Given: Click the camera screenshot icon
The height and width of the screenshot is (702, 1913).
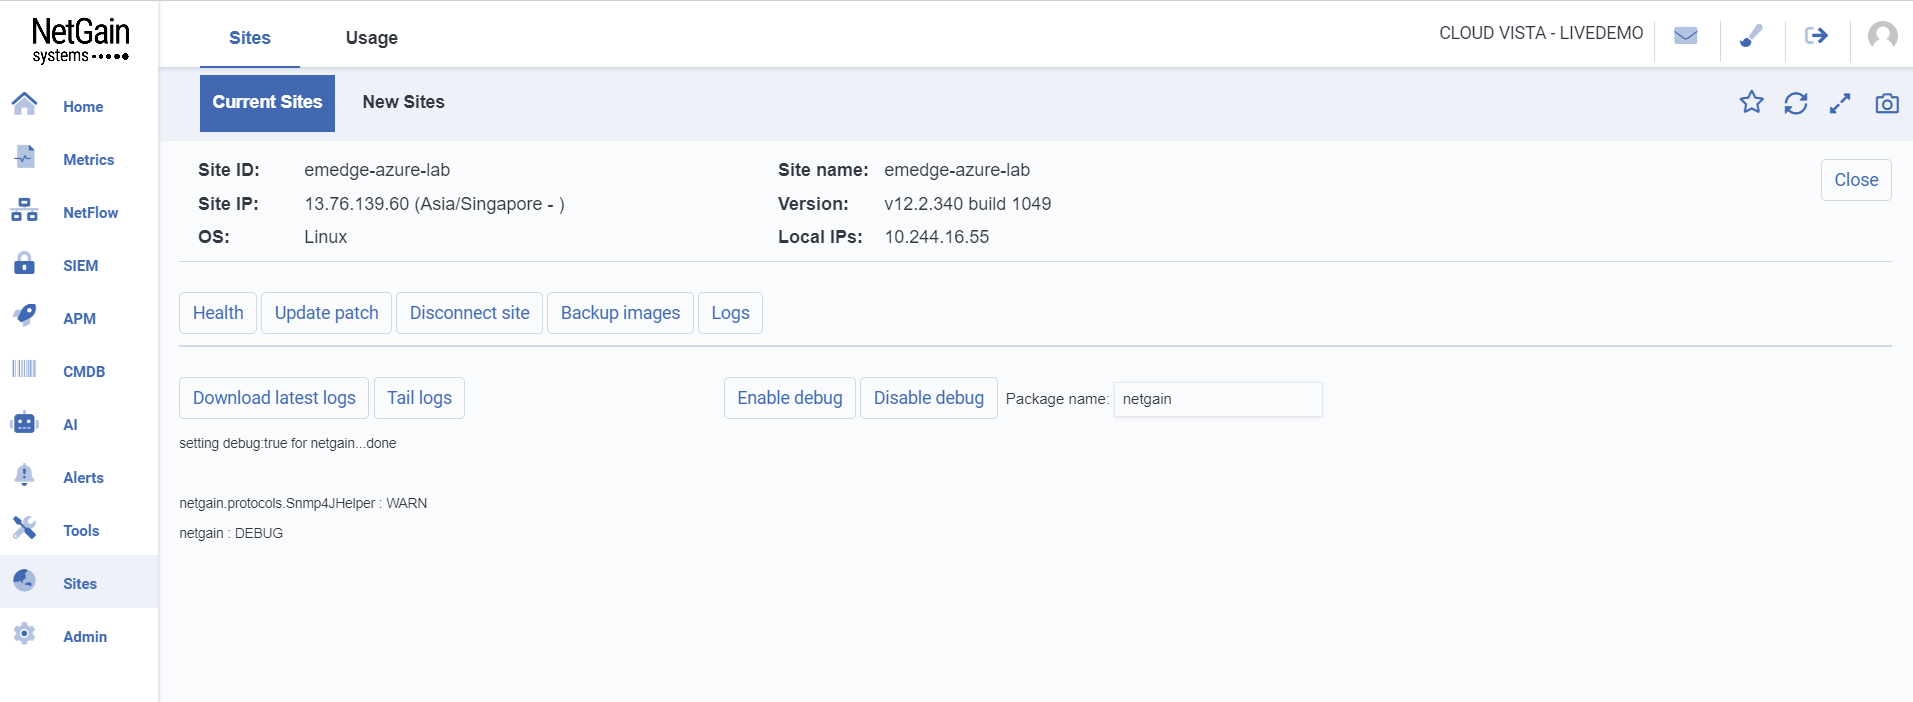Looking at the screenshot, I should (1887, 103).
